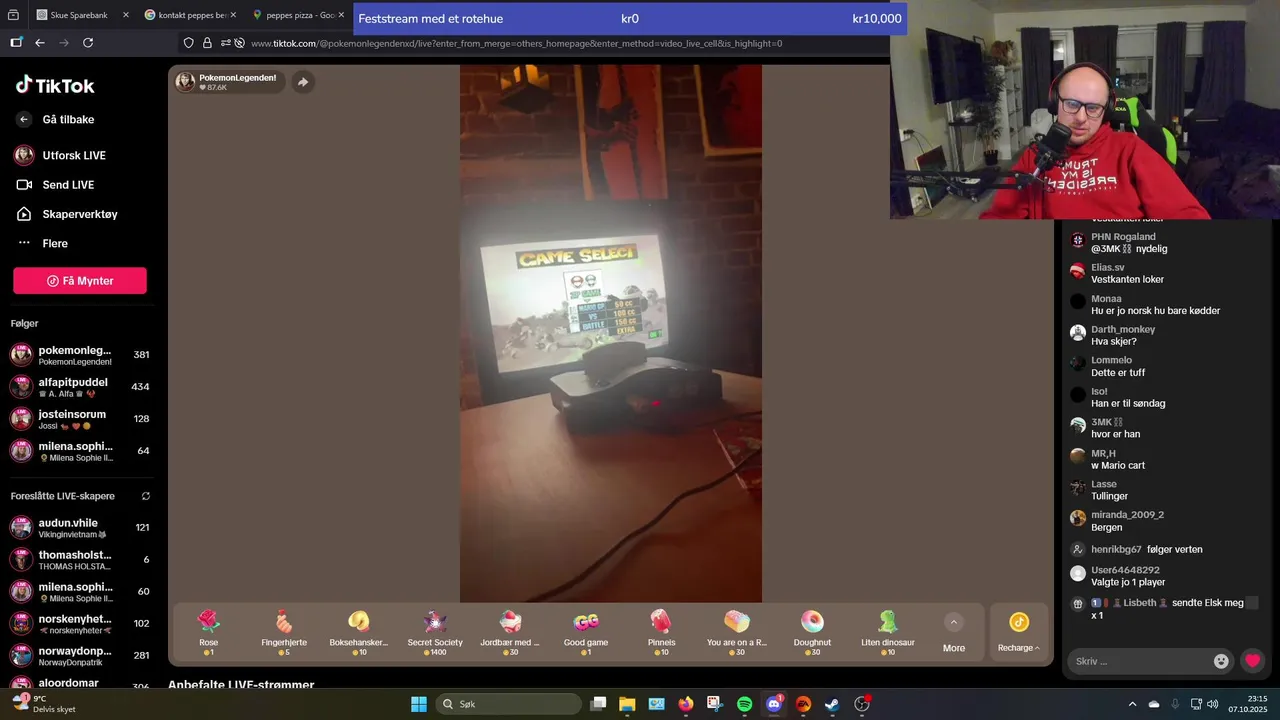The width and height of the screenshot is (1280, 720).
Task: Click the Skriv chat input field
Action: 1139,661
